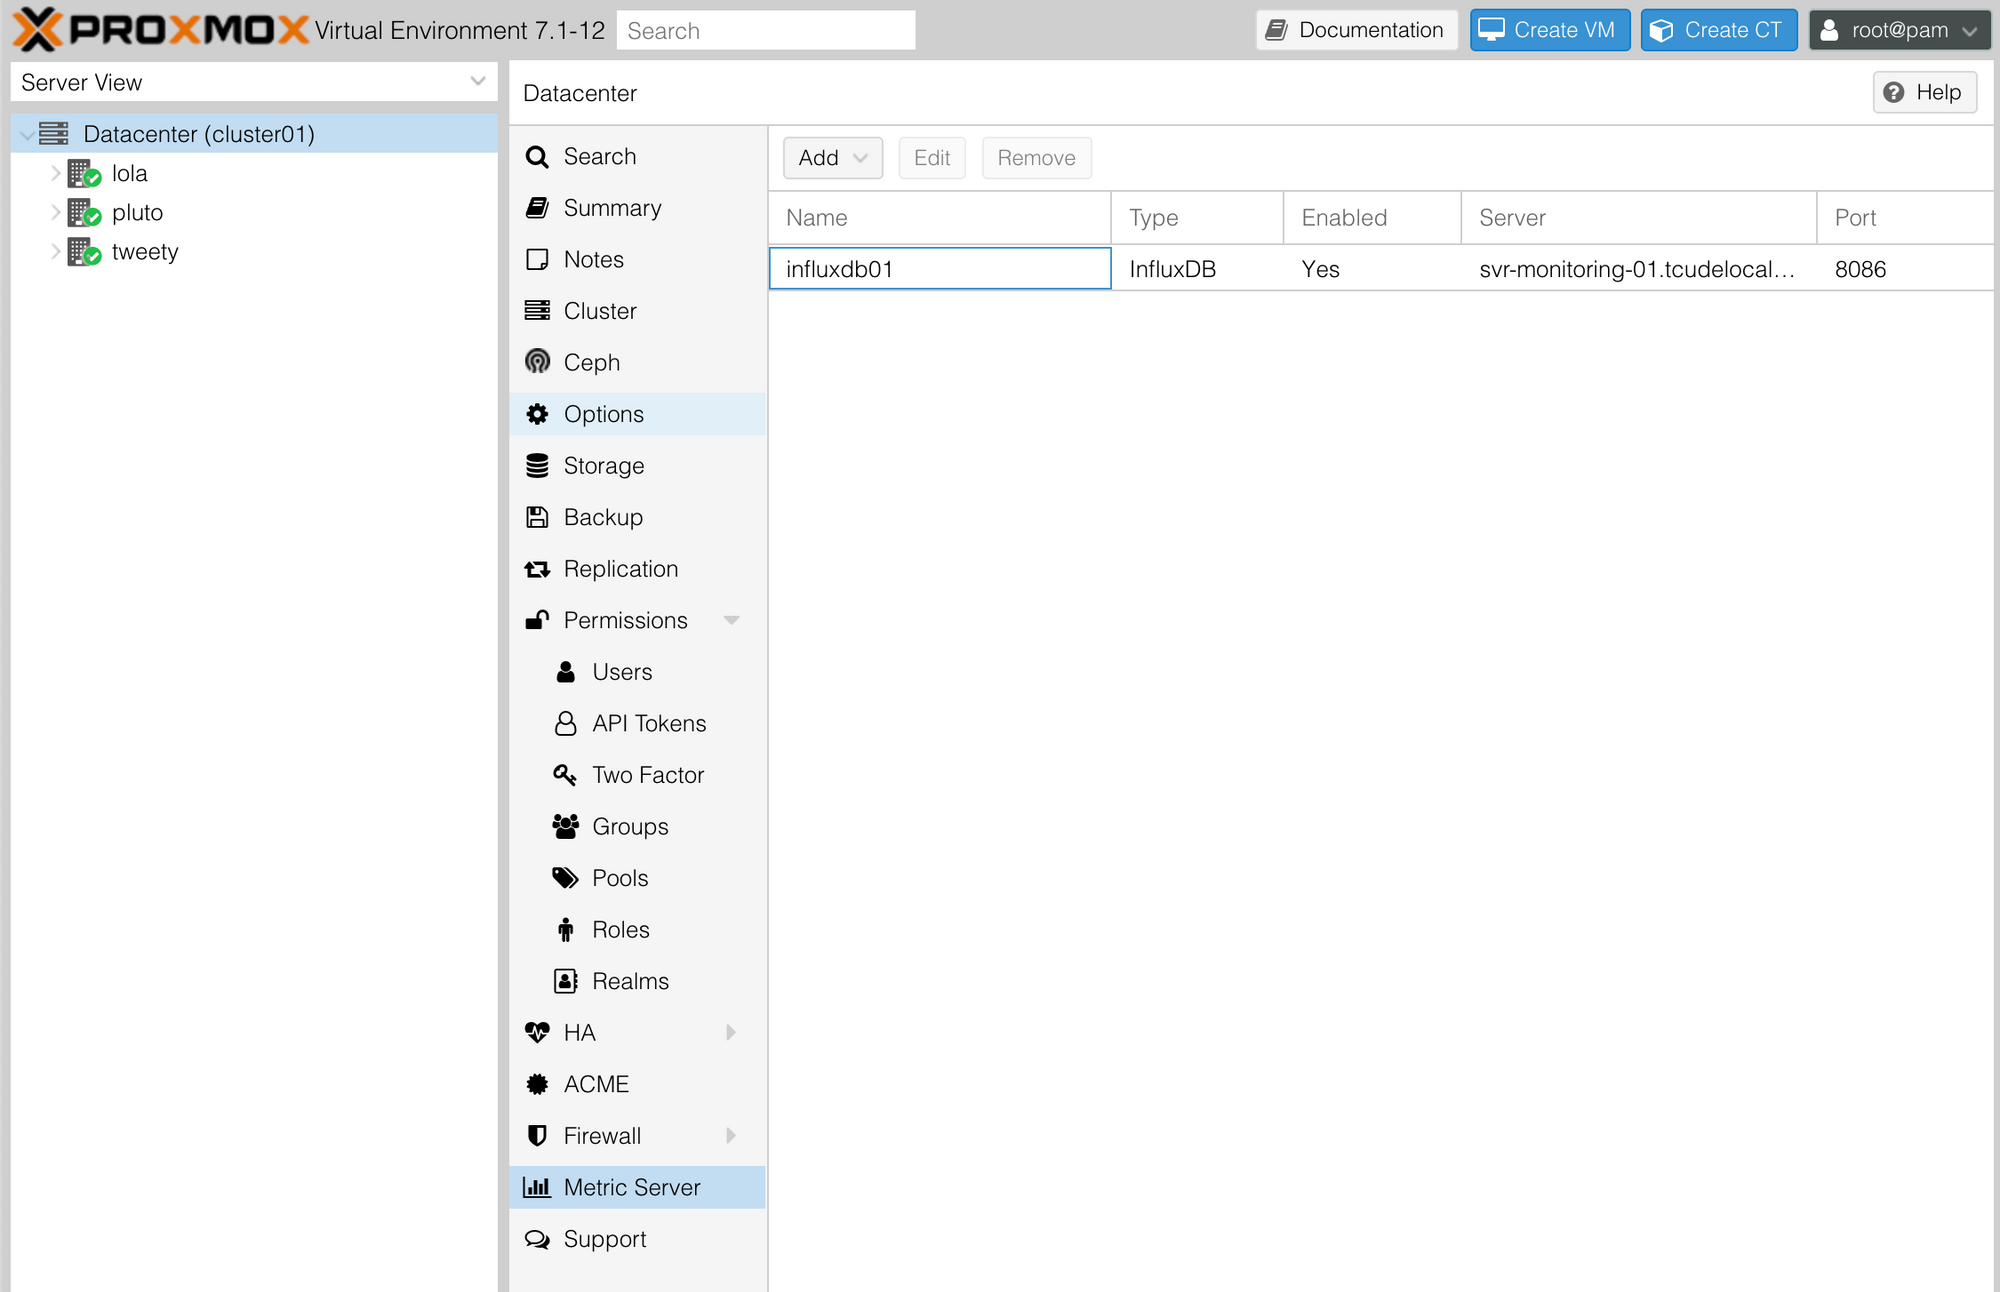Click the lola node server icon
Viewport: 2000px width, 1292px height.
tap(84, 174)
